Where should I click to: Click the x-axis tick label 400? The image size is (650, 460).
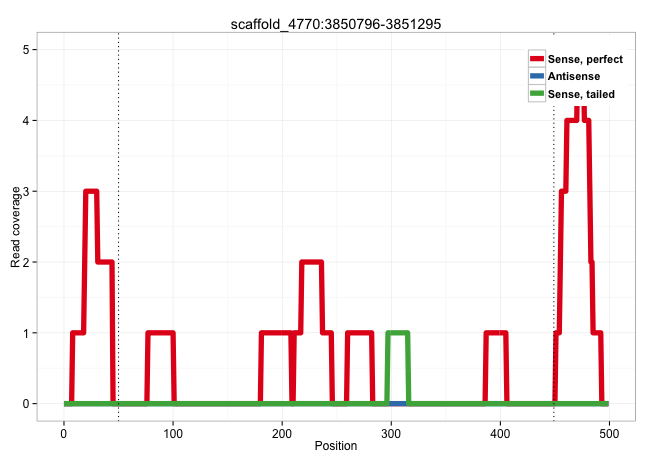point(500,431)
